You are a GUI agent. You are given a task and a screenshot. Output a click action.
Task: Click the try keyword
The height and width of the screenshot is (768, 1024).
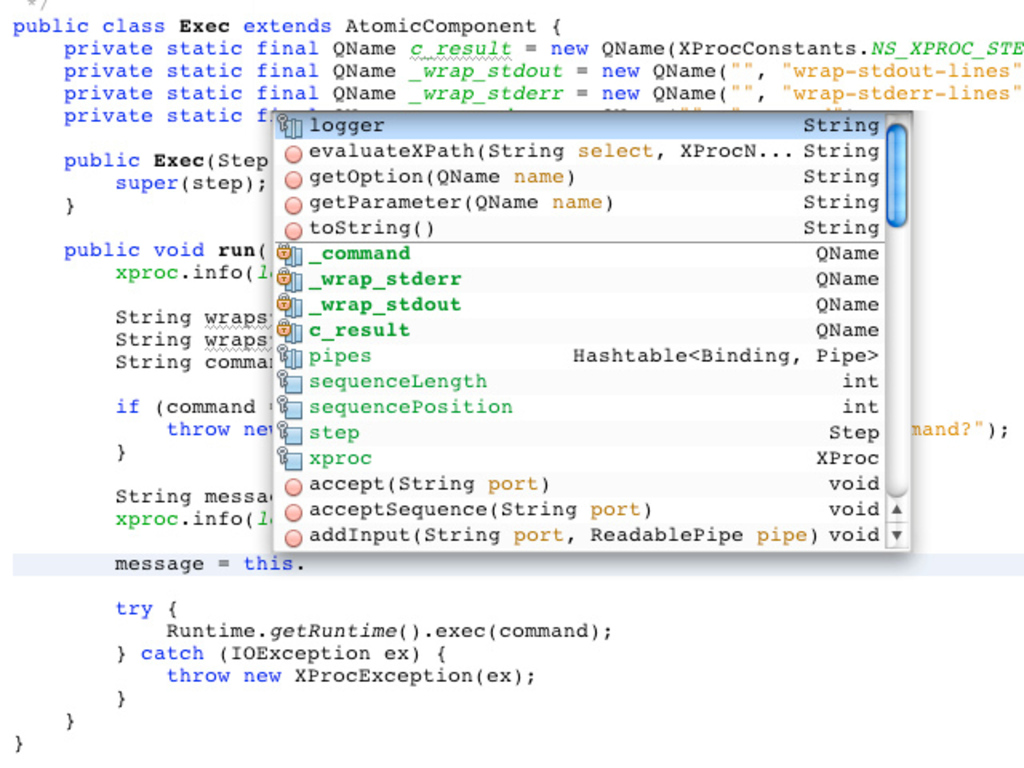134,609
